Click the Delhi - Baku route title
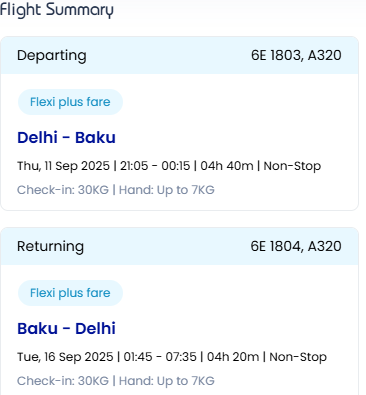The image size is (366, 395). pyautogui.click(x=66, y=137)
